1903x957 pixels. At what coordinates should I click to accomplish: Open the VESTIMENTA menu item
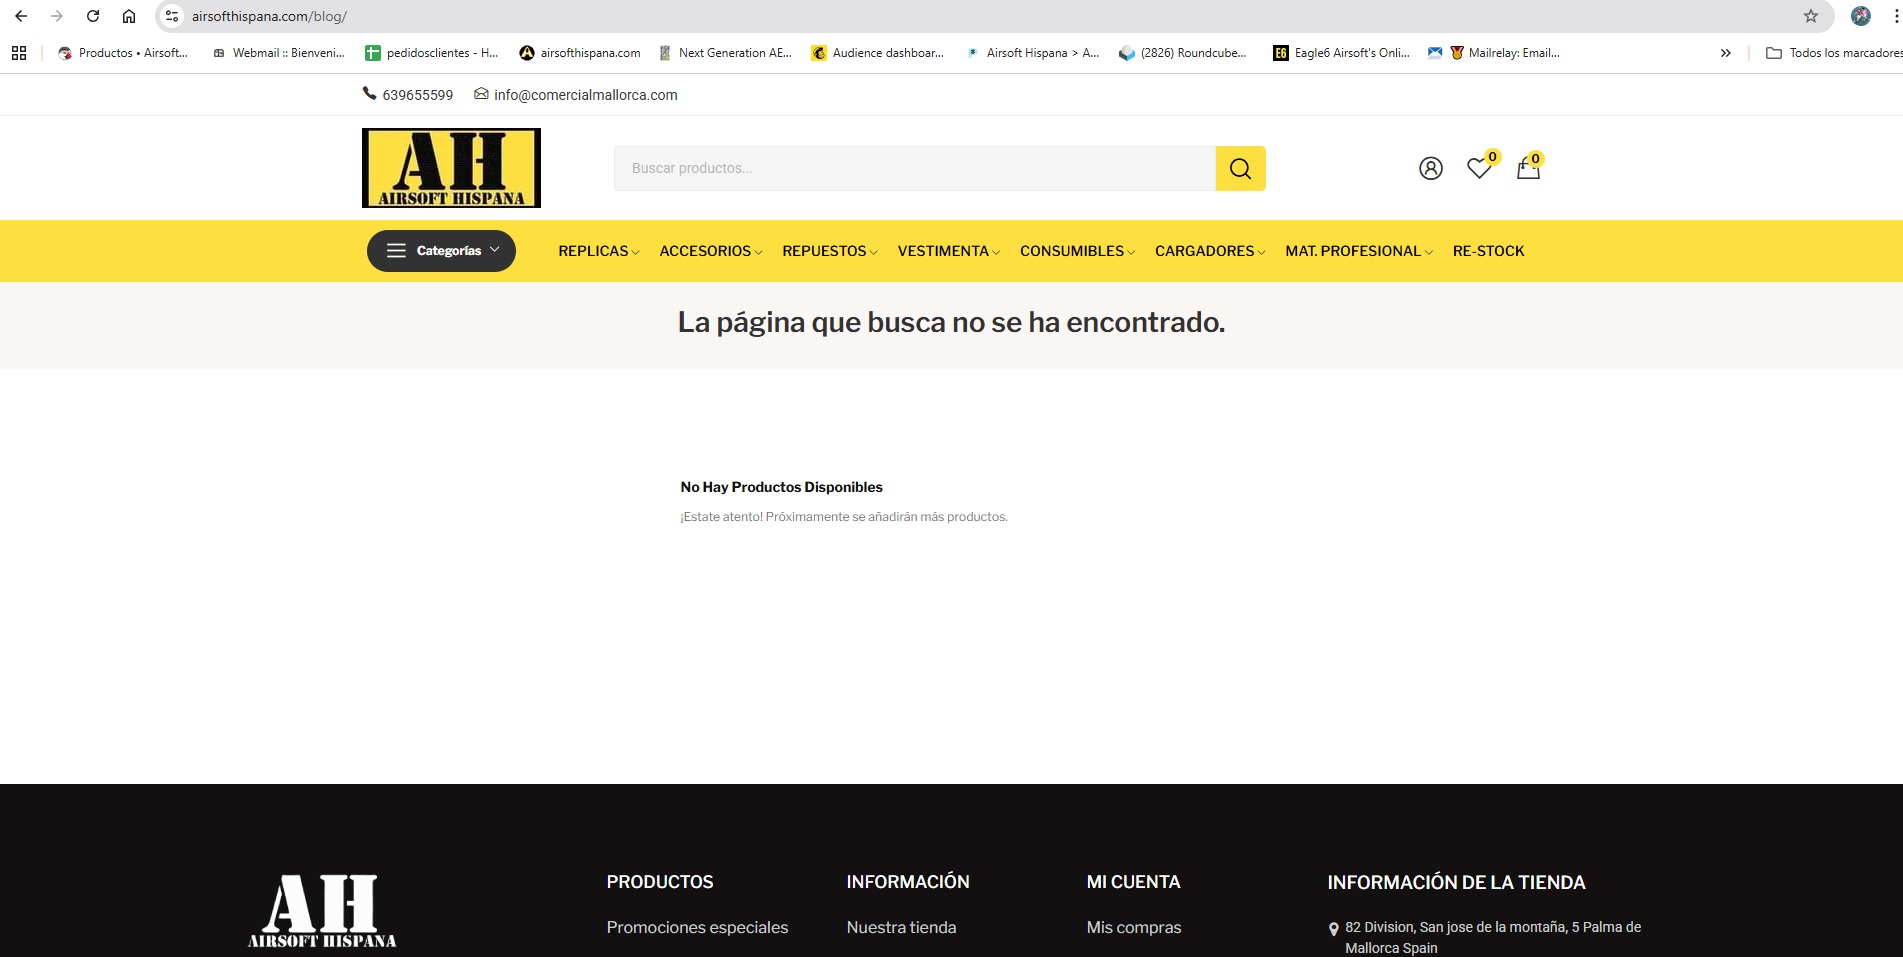pos(947,251)
